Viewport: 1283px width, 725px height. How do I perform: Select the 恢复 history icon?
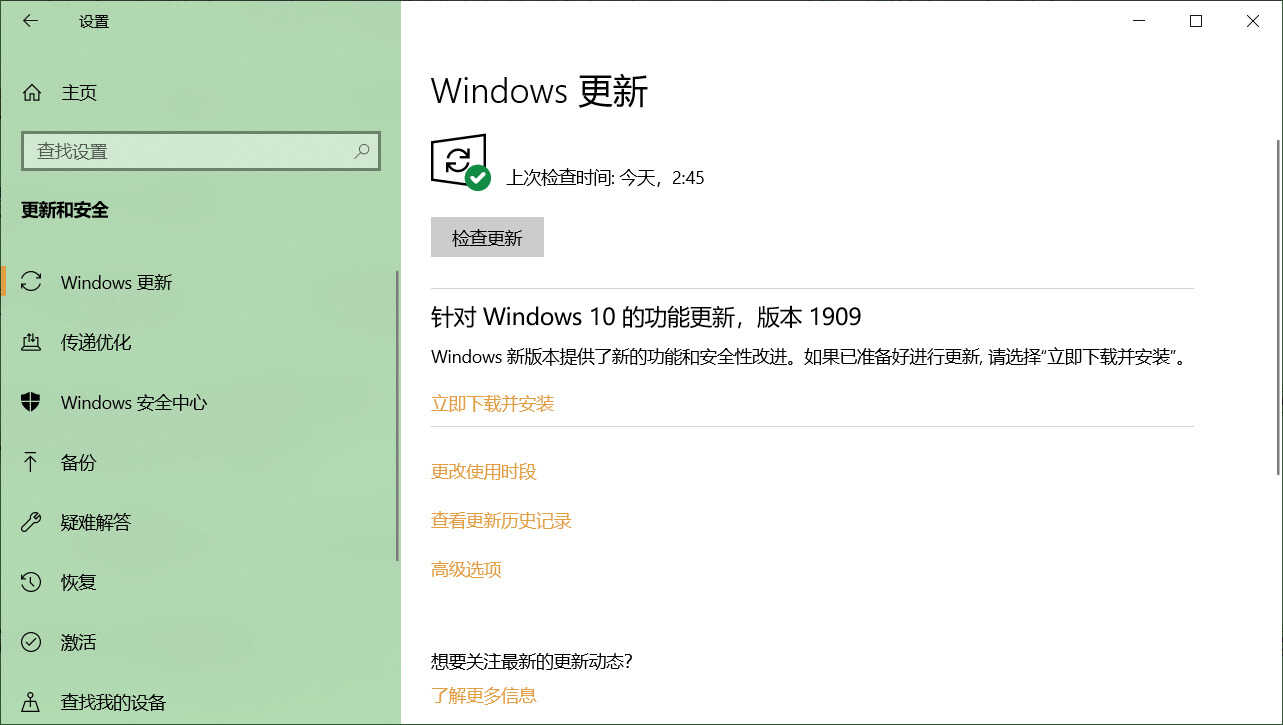click(x=31, y=582)
